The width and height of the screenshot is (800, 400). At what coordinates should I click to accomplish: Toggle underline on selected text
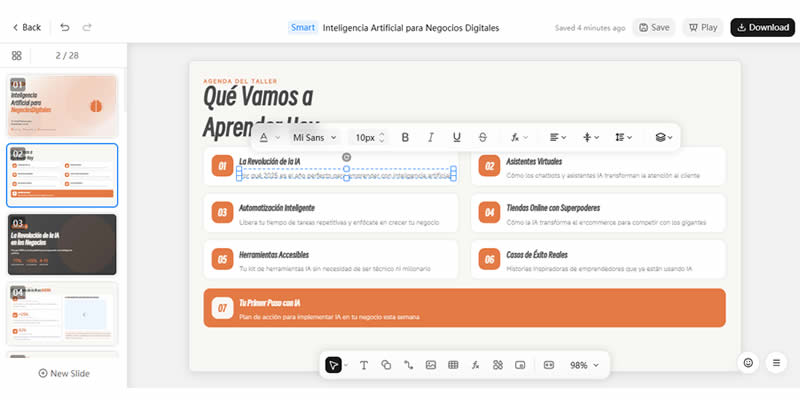click(457, 137)
